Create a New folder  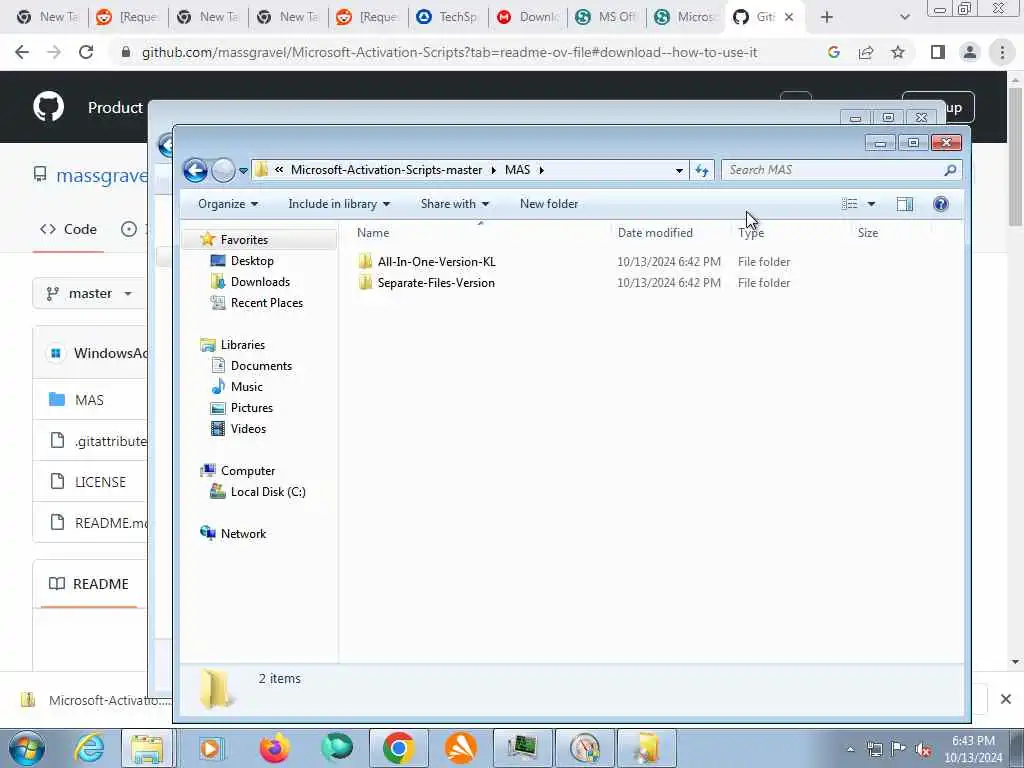pos(549,204)
